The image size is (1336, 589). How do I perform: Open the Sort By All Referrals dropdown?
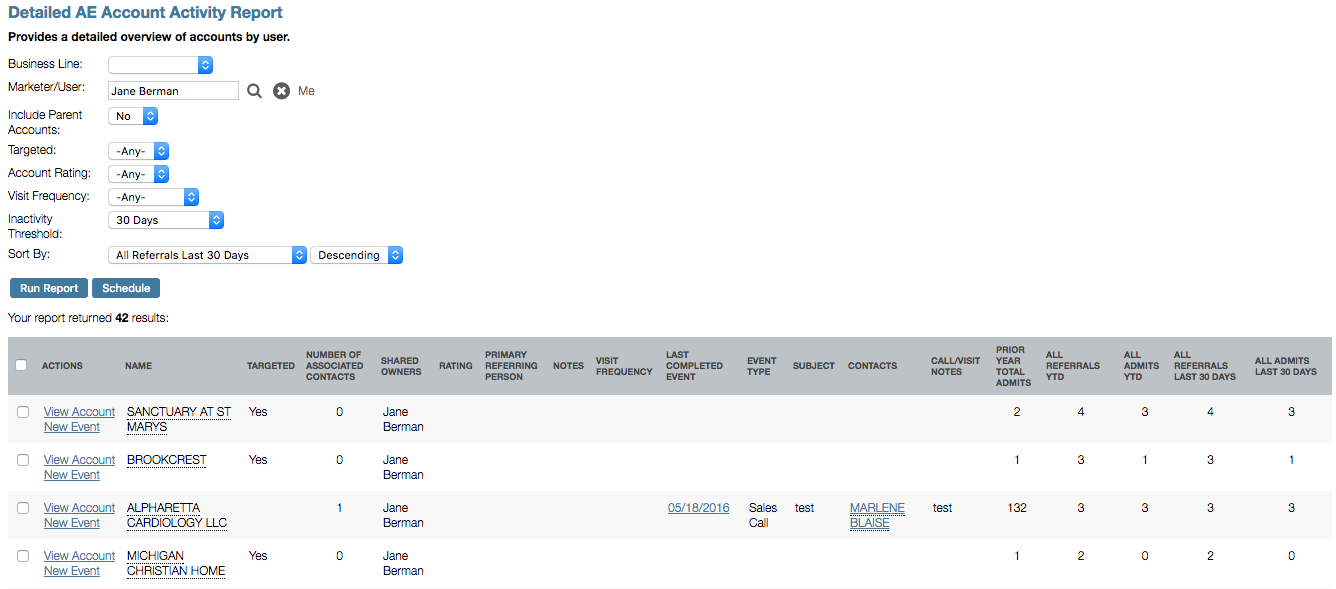click(207, 255)
